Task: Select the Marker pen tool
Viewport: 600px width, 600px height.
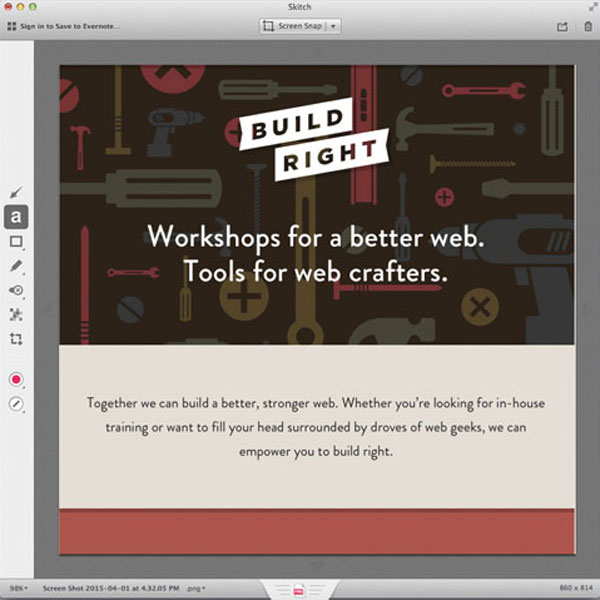Action: pyautogui.click(x=16, y=266)
